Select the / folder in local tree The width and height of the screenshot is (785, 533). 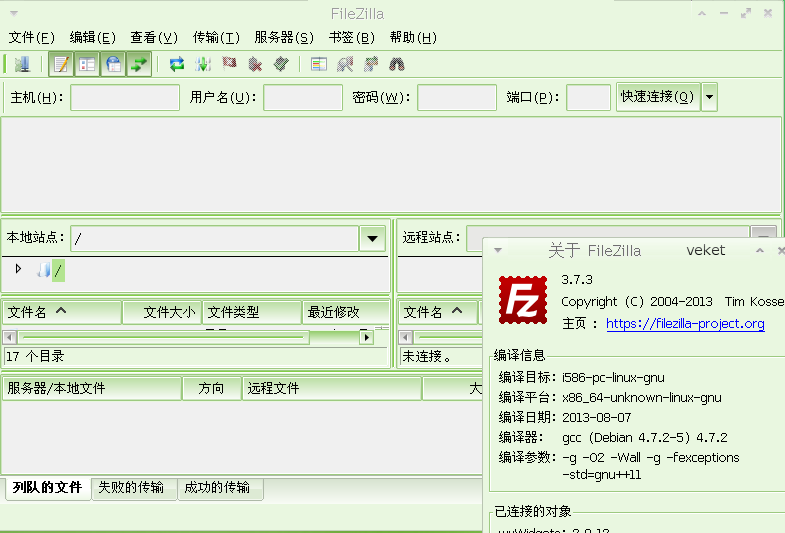pos(58,271)
